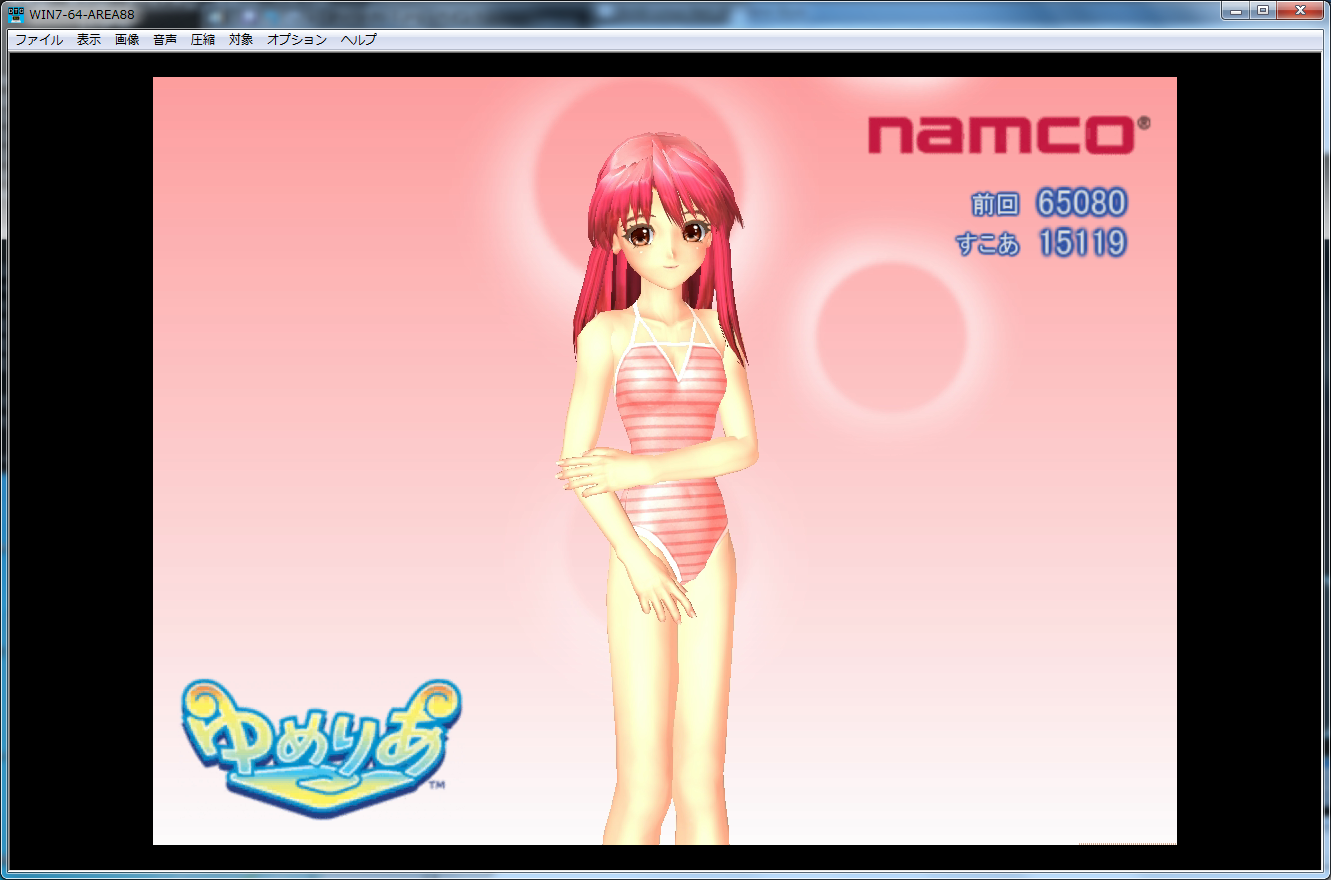The image size is (1331, 880).
Task: Maximize the WIN7-64-AREA88 window
Action: pos(1262,10)
